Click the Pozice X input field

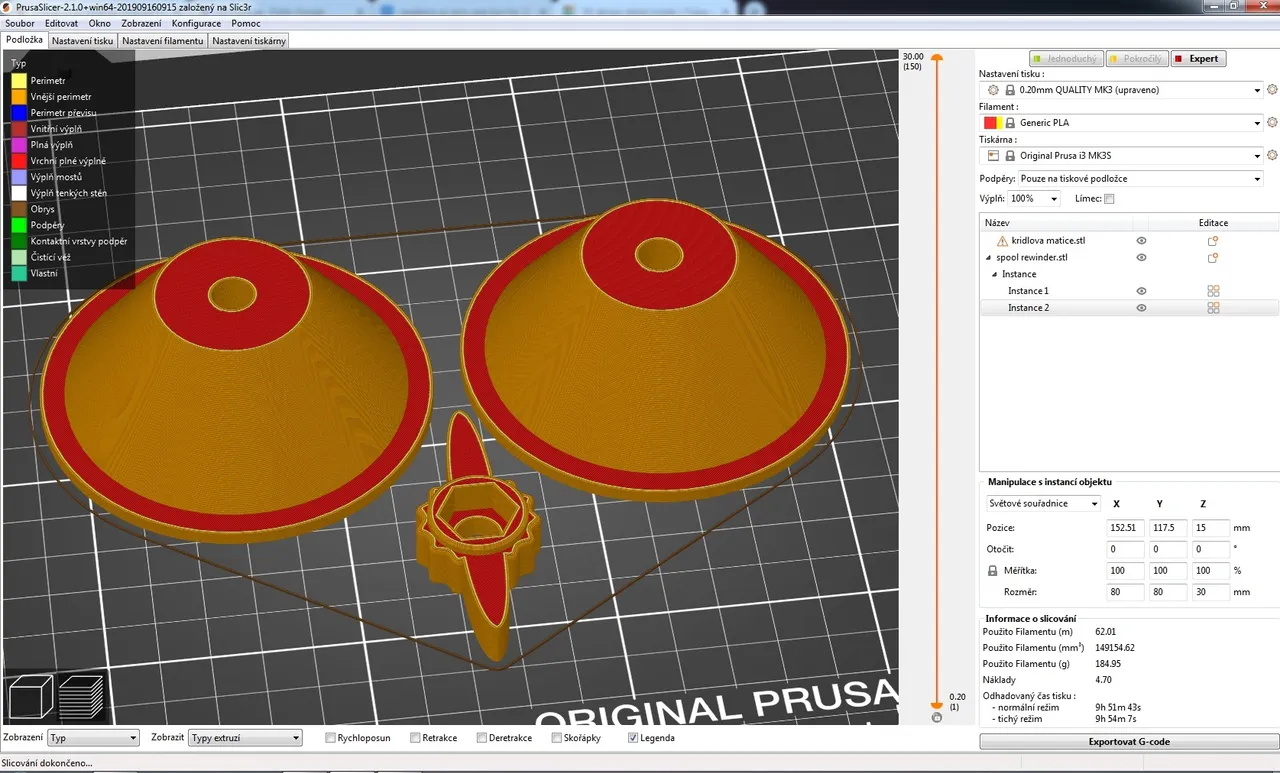point(1125,528)
